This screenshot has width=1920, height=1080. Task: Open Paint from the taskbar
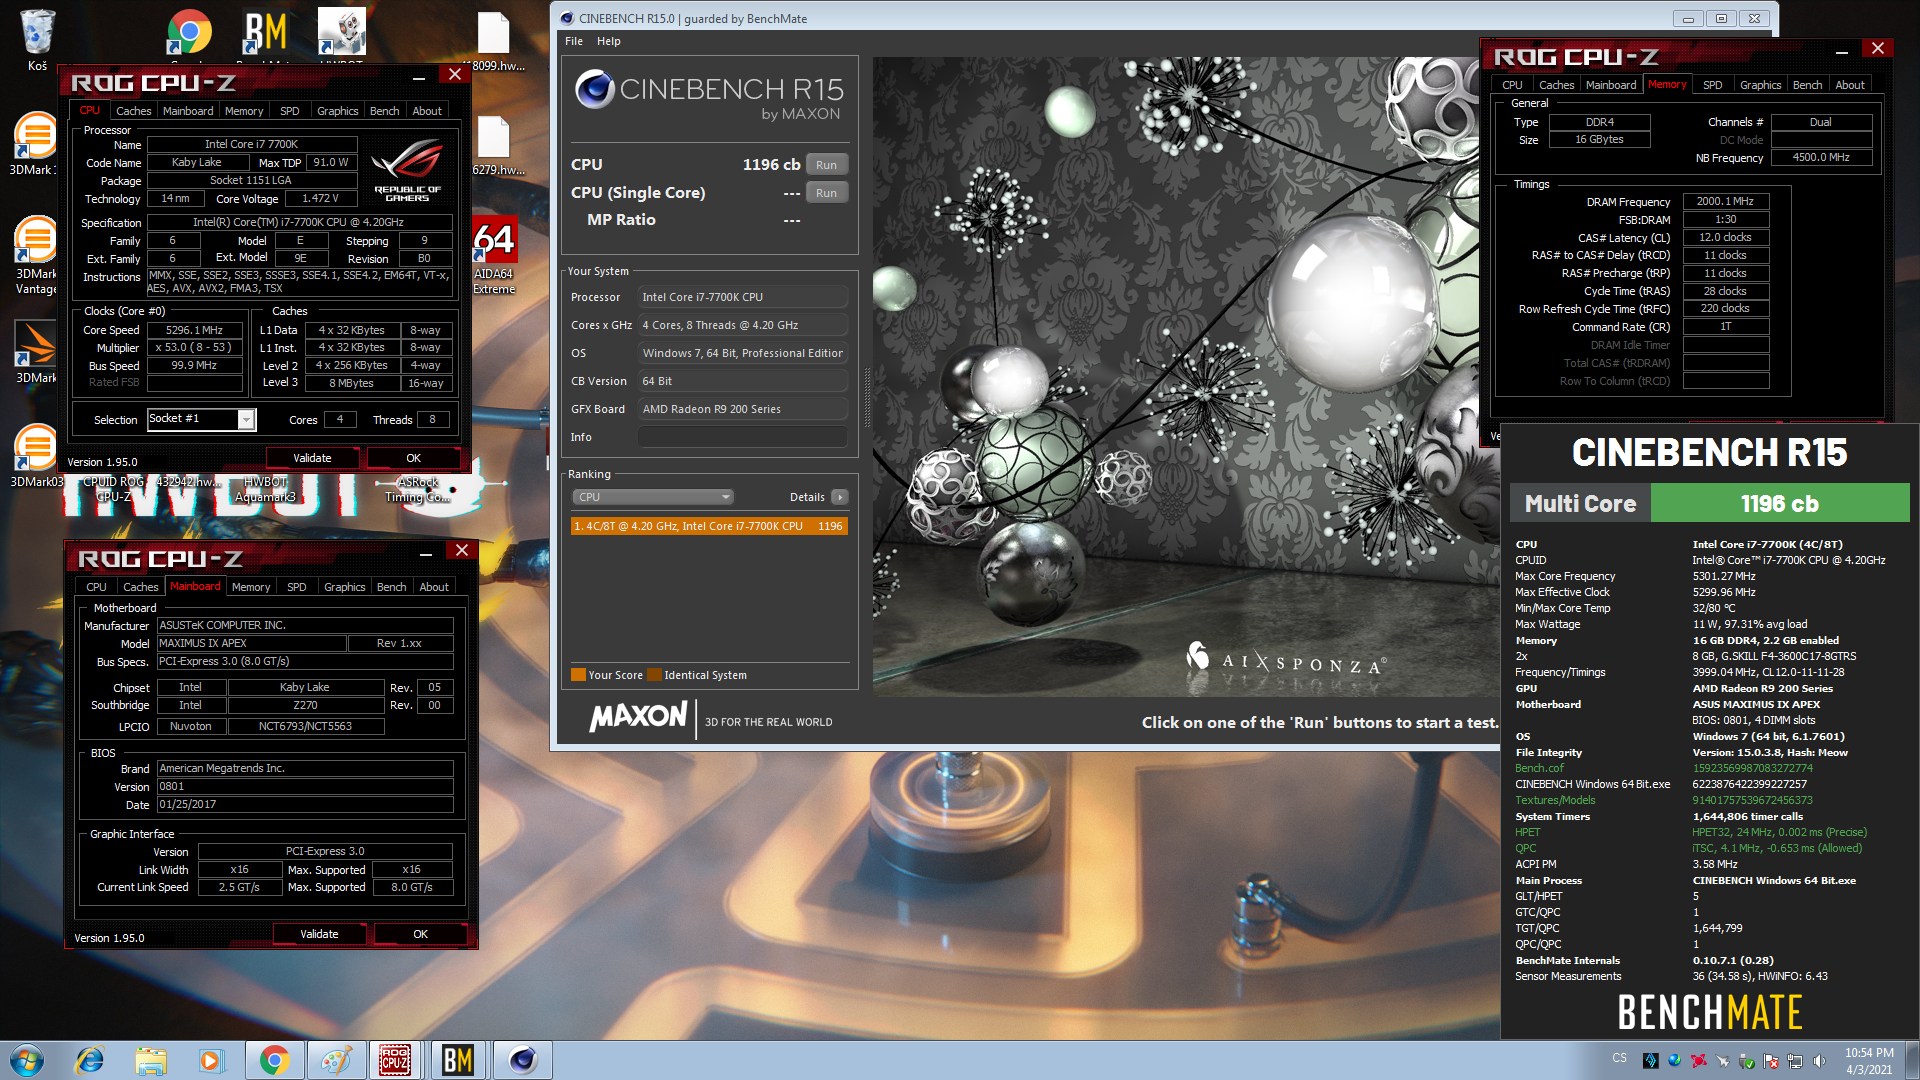point(336,1060)
